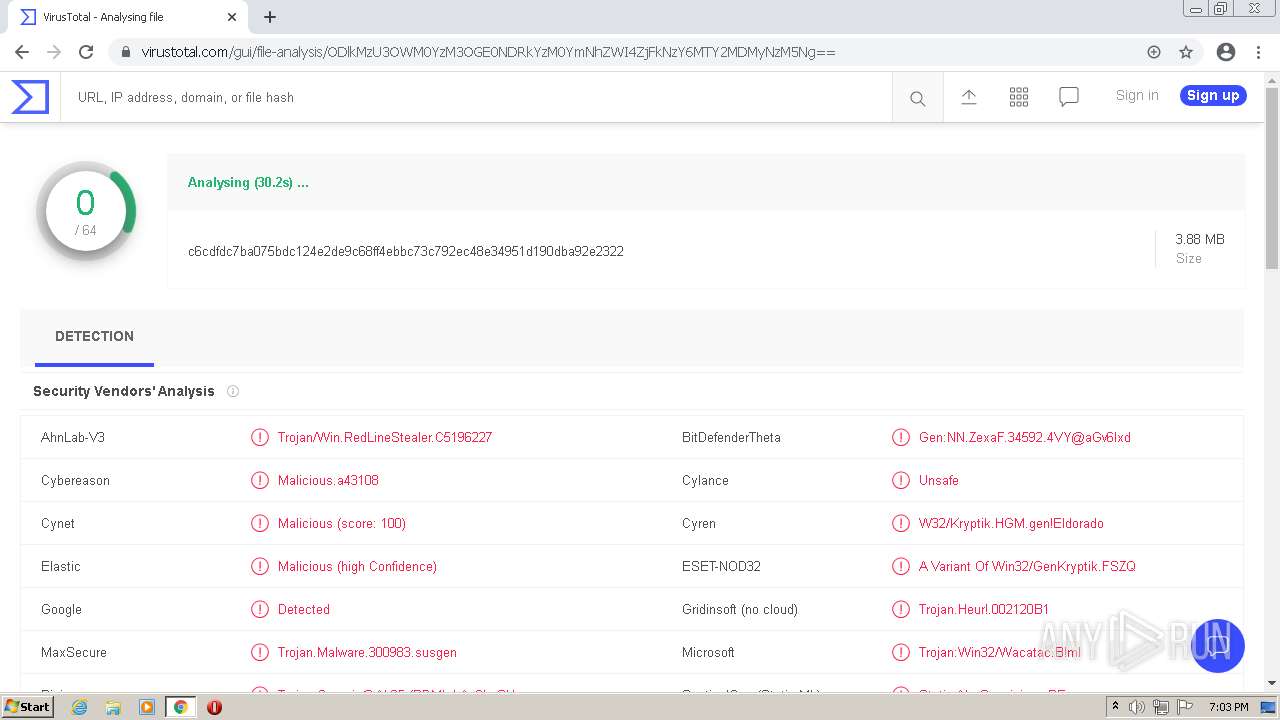Click the AhnLab-V3 alert icon
The image size is (1280, 720).
tap(260, 437)
